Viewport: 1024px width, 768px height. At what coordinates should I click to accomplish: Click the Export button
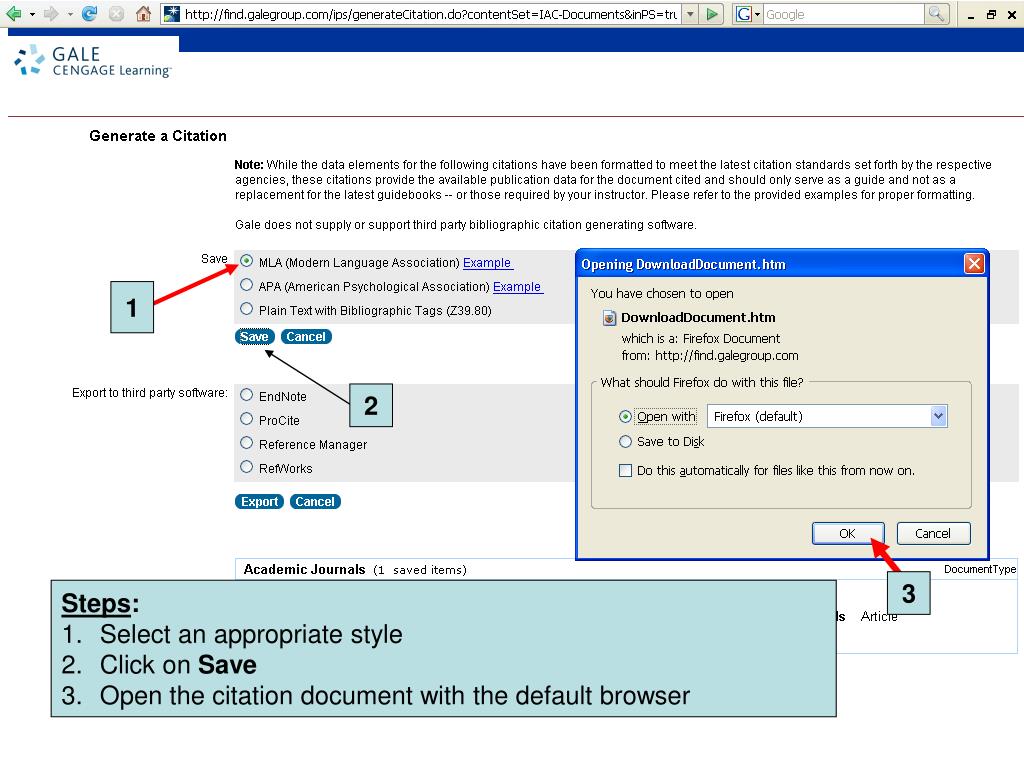259,502
